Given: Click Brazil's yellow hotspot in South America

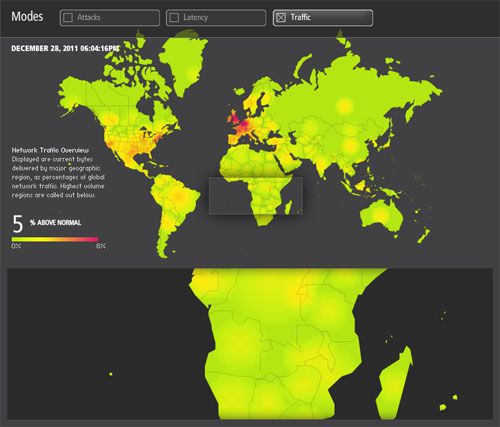Looking at the screenshot, I should 179,196.
